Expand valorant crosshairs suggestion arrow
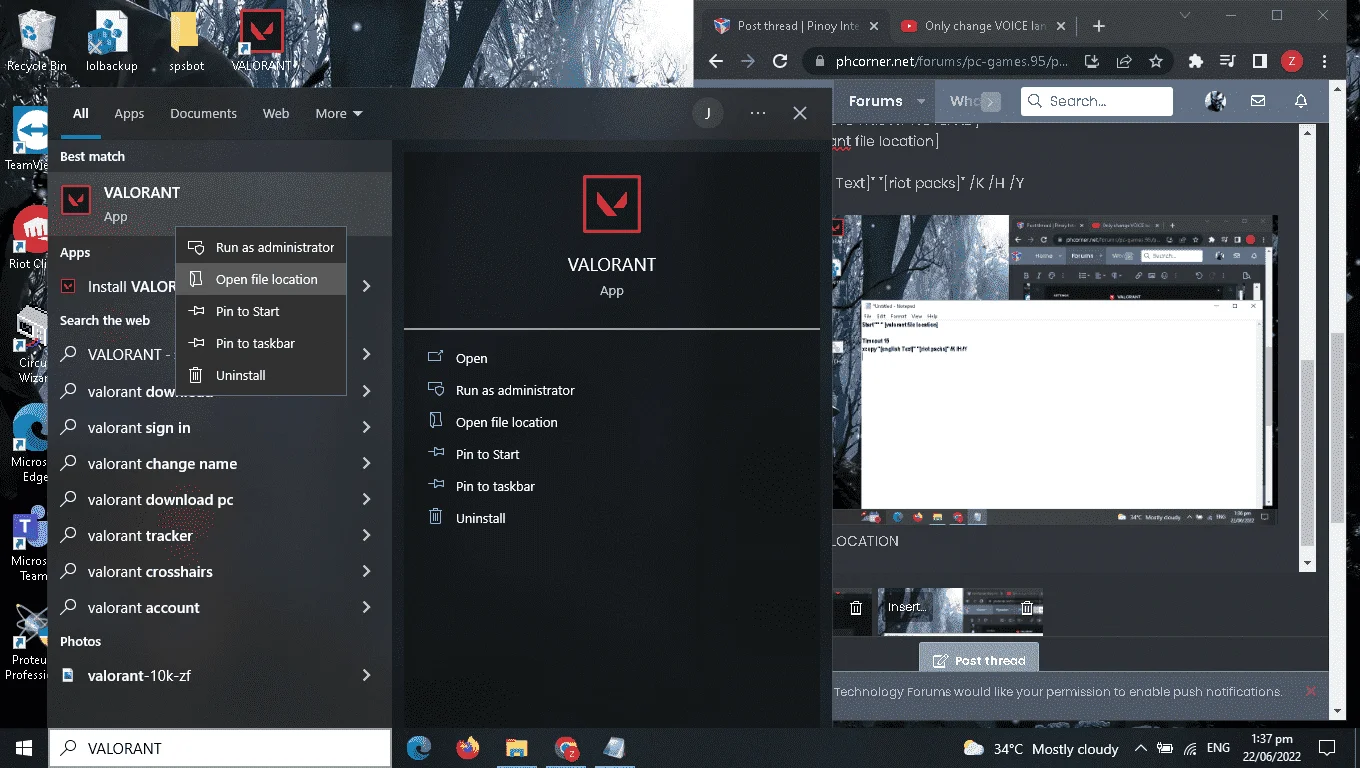Image resolution: width=1360 pixels, height=768 pixels. [367, 571]
